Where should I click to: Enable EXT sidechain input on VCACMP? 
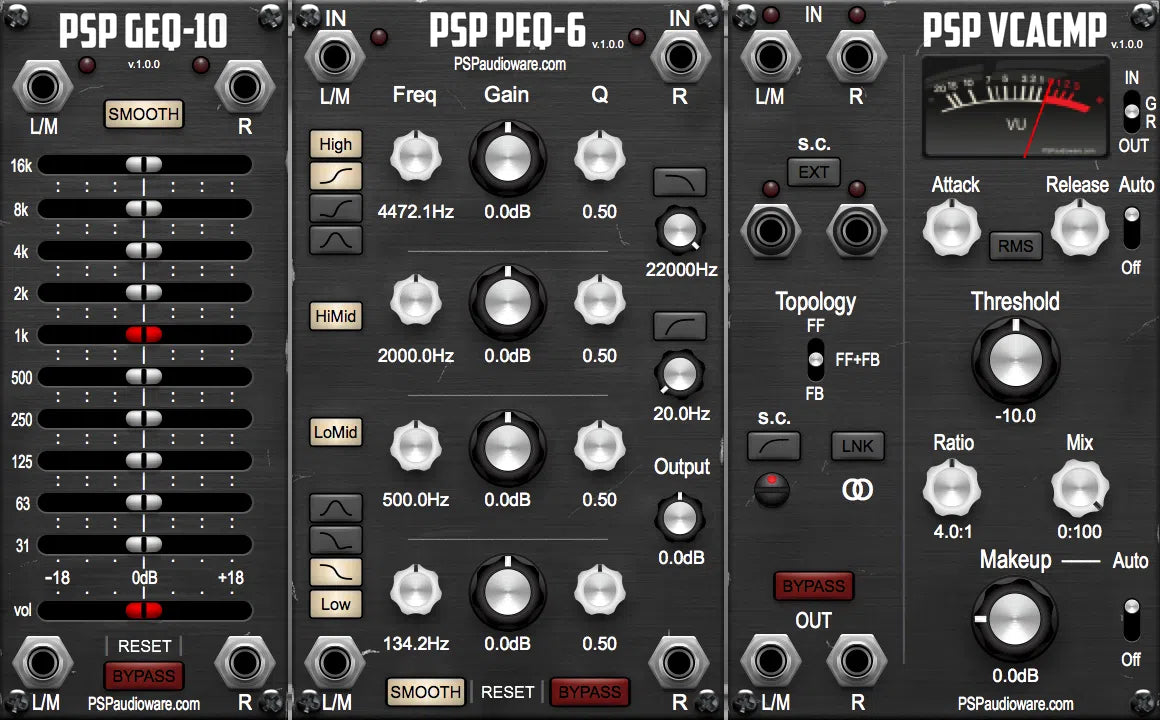click(x=814, y=172)
